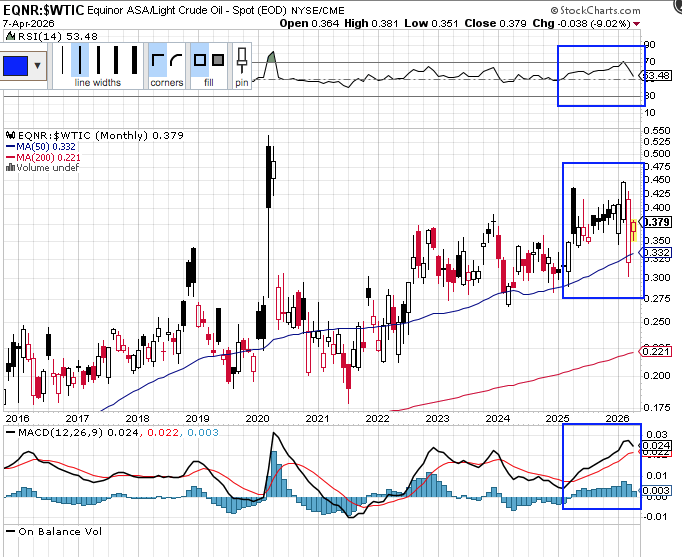Click the MACD histogram value 0.003 in the legend
Image resolution: width=682 pixels, height=557 pixels.
tap(203, 433)
